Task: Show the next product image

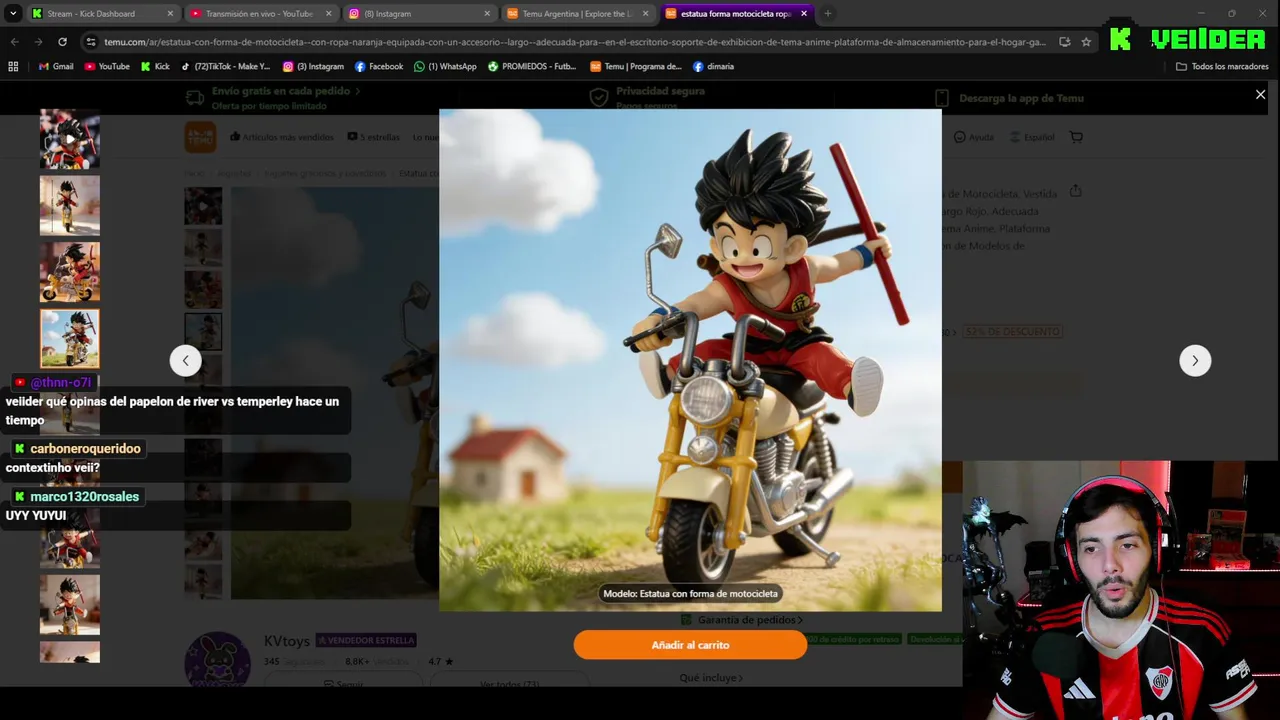Action: pos(1195,361)
